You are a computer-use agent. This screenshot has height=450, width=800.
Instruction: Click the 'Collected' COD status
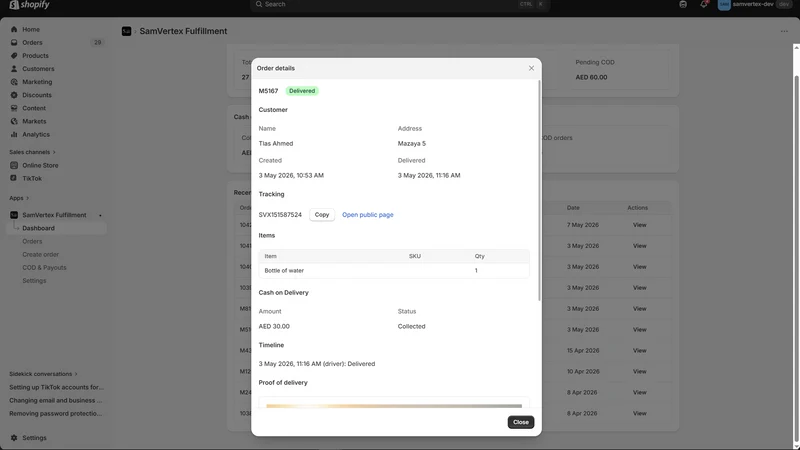tap(411, 327)
